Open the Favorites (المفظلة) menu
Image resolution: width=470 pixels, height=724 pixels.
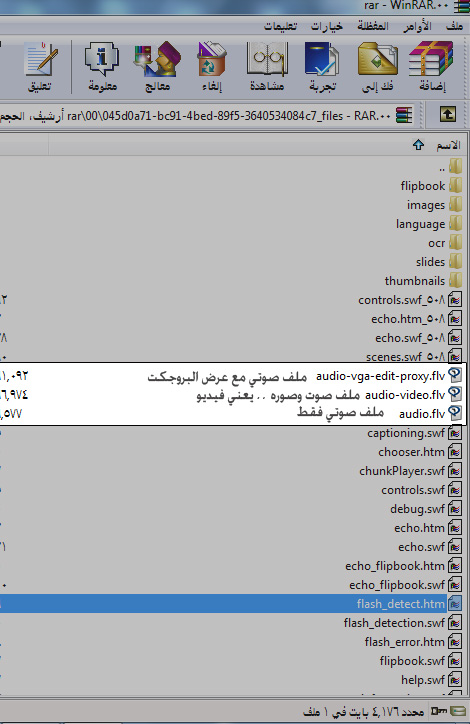click(373, 26)
